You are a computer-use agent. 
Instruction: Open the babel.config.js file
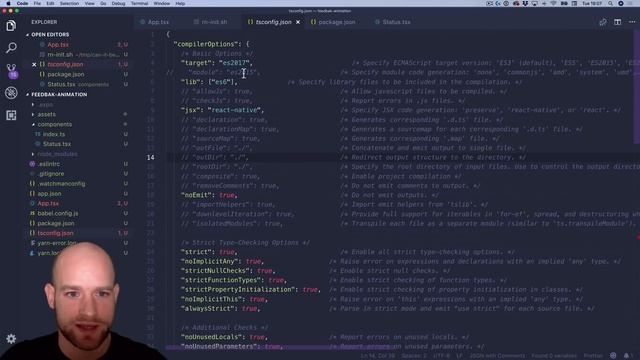(58, 213)
